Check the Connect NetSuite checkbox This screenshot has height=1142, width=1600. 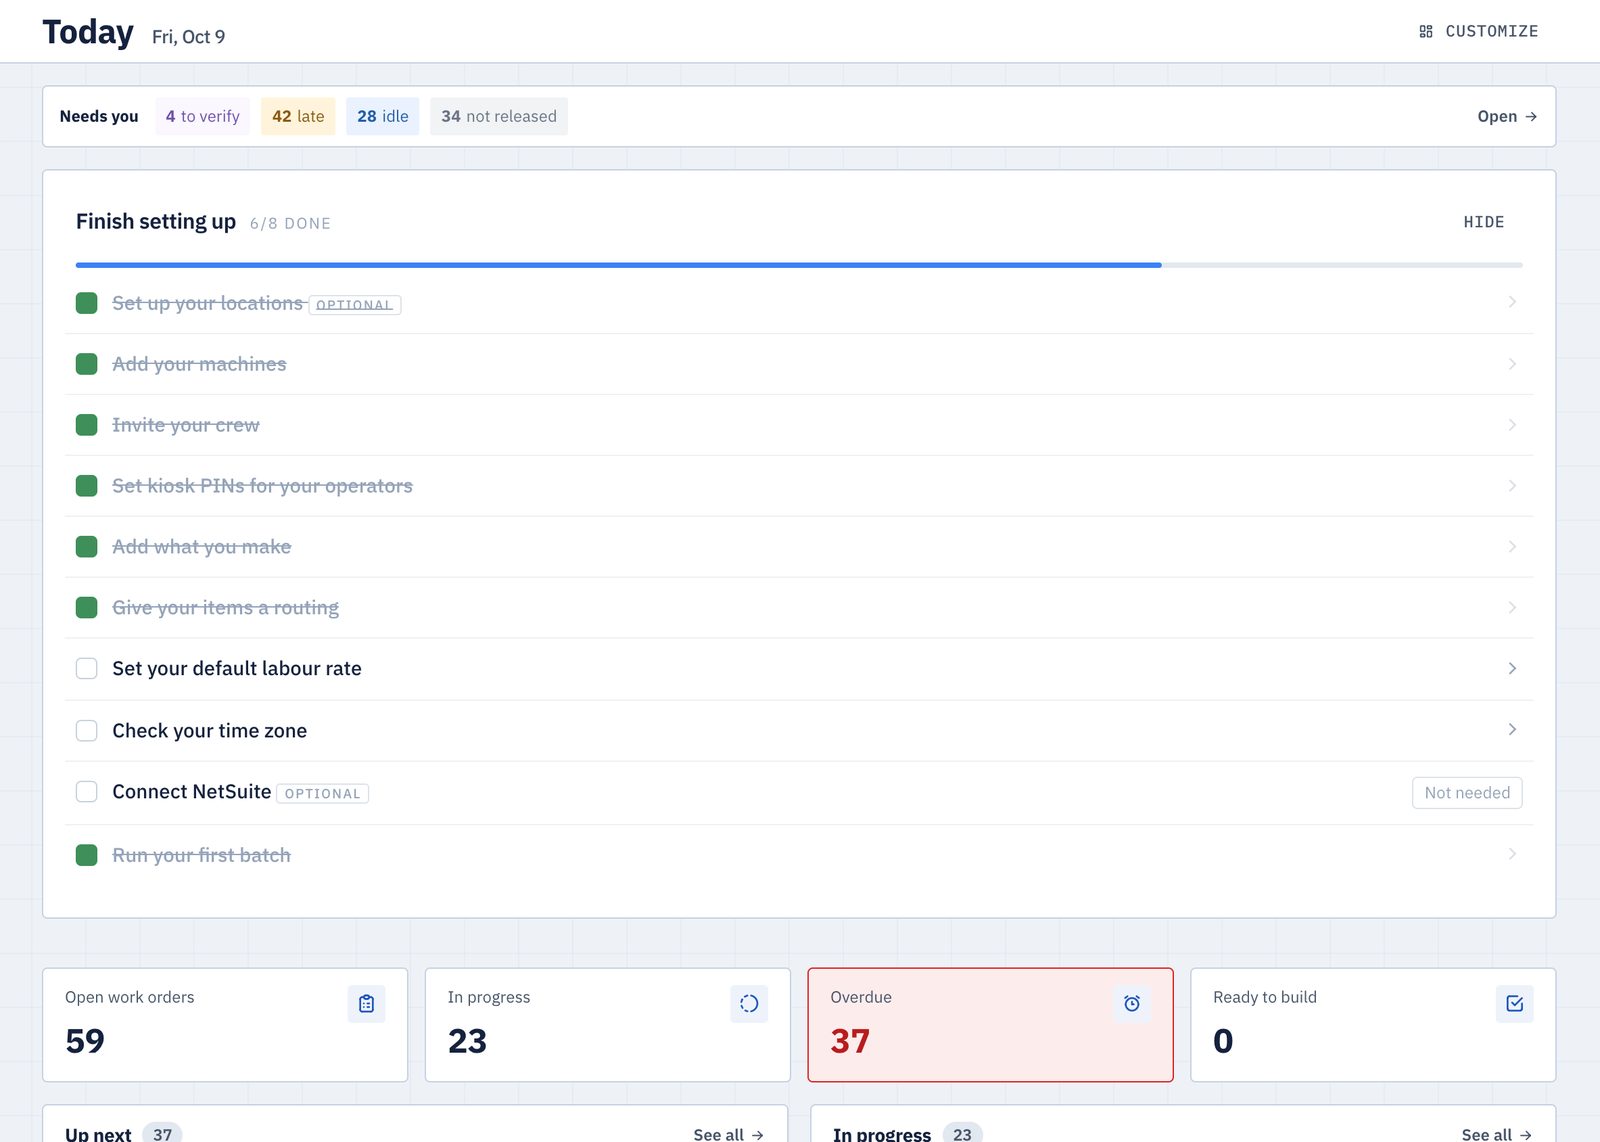(x=87, y=792)
